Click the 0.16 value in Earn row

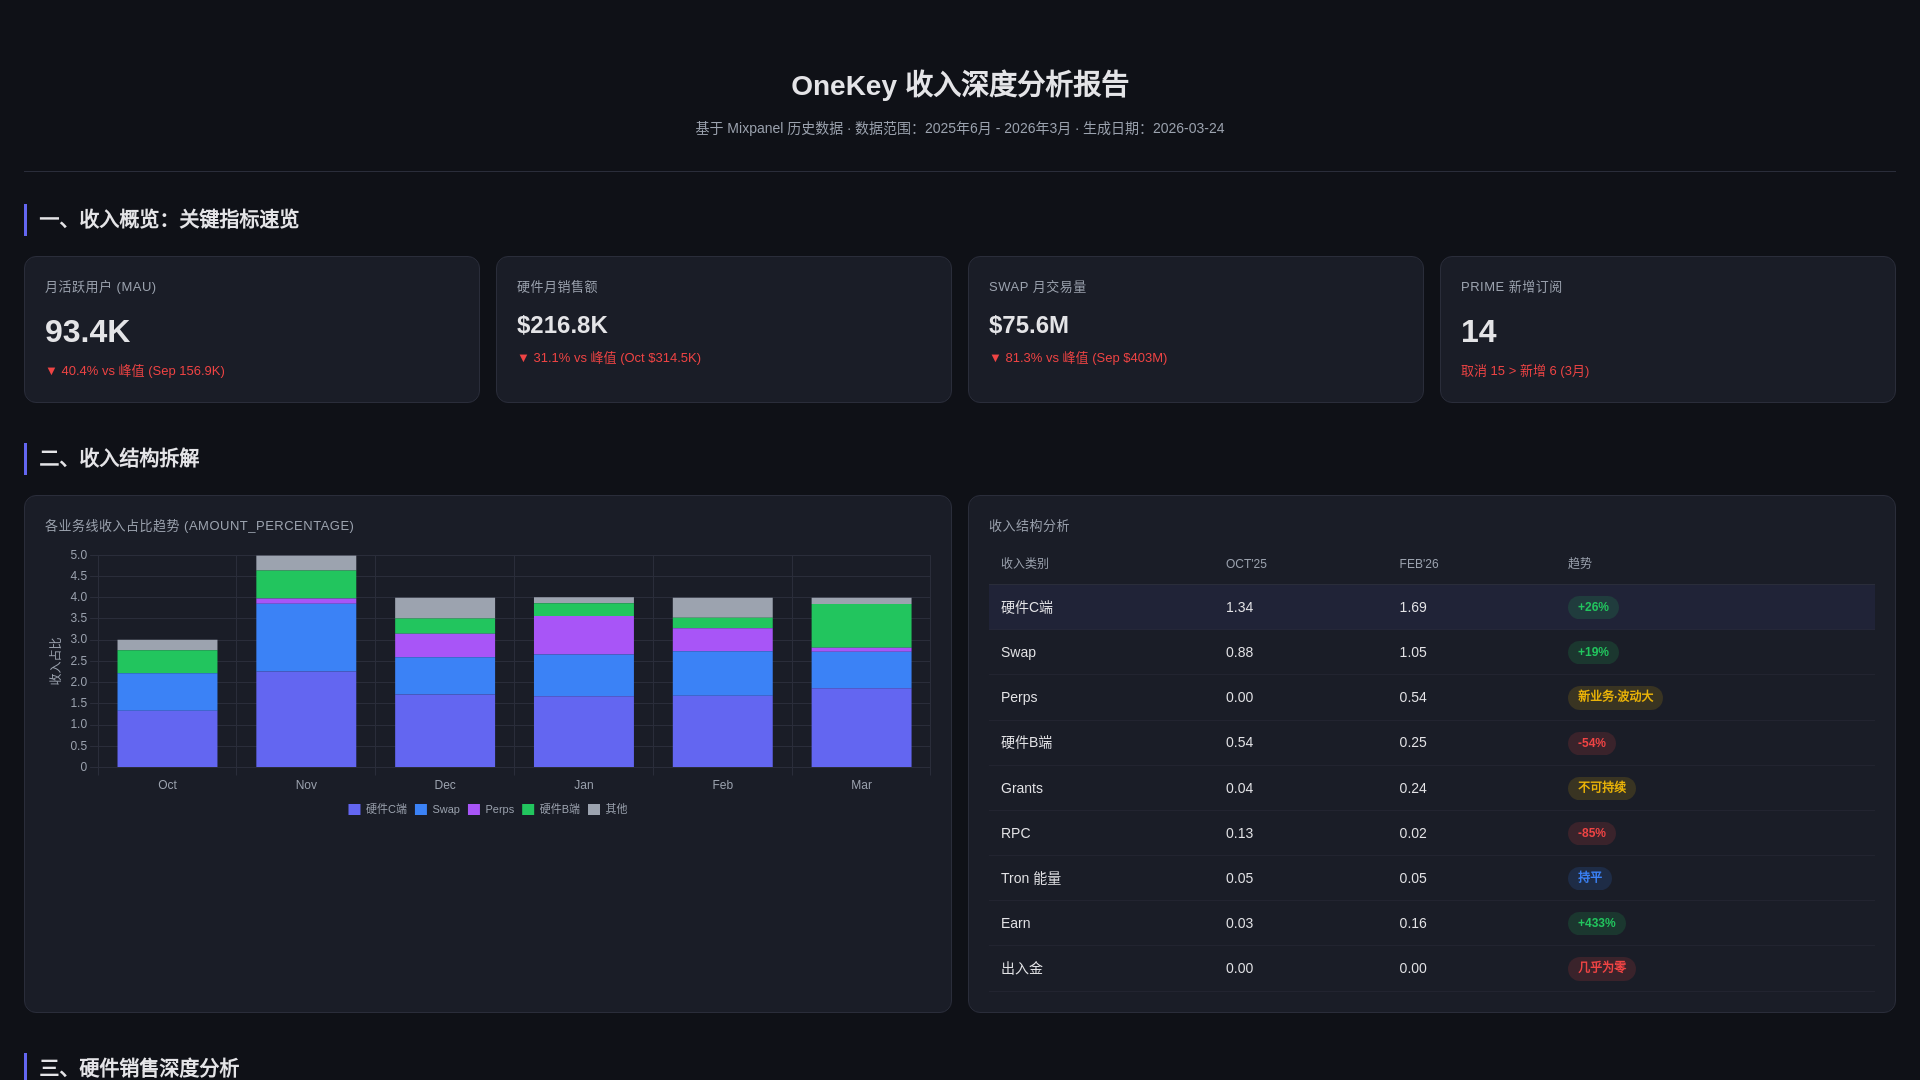point(1413,923)
